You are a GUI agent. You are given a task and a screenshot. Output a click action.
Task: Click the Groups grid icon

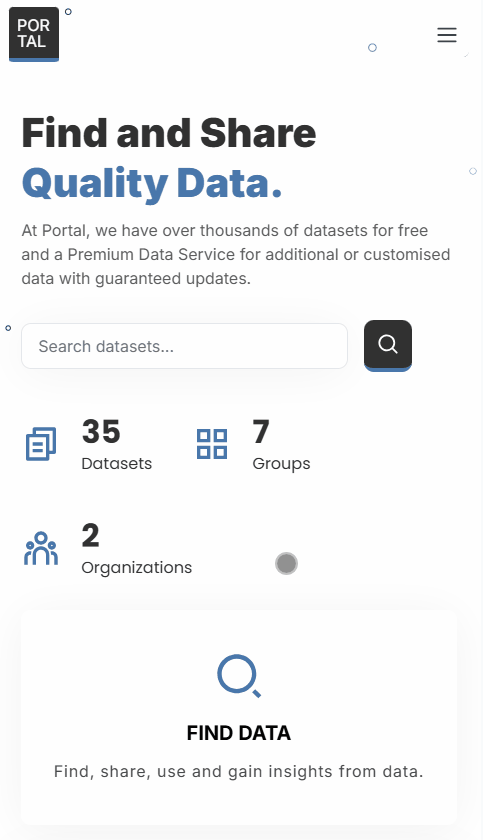tap(212, 444)
